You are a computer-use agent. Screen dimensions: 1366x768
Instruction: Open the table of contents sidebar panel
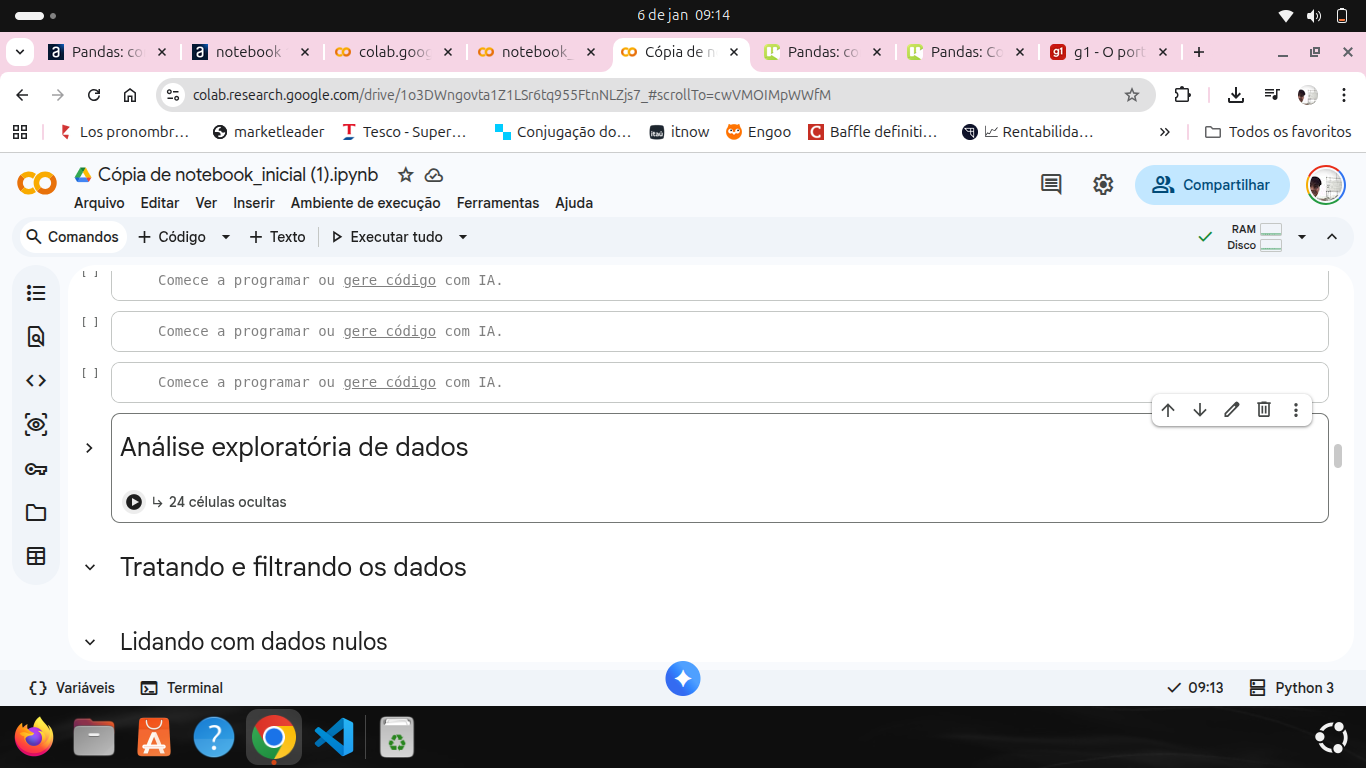(x=36, y=292)
